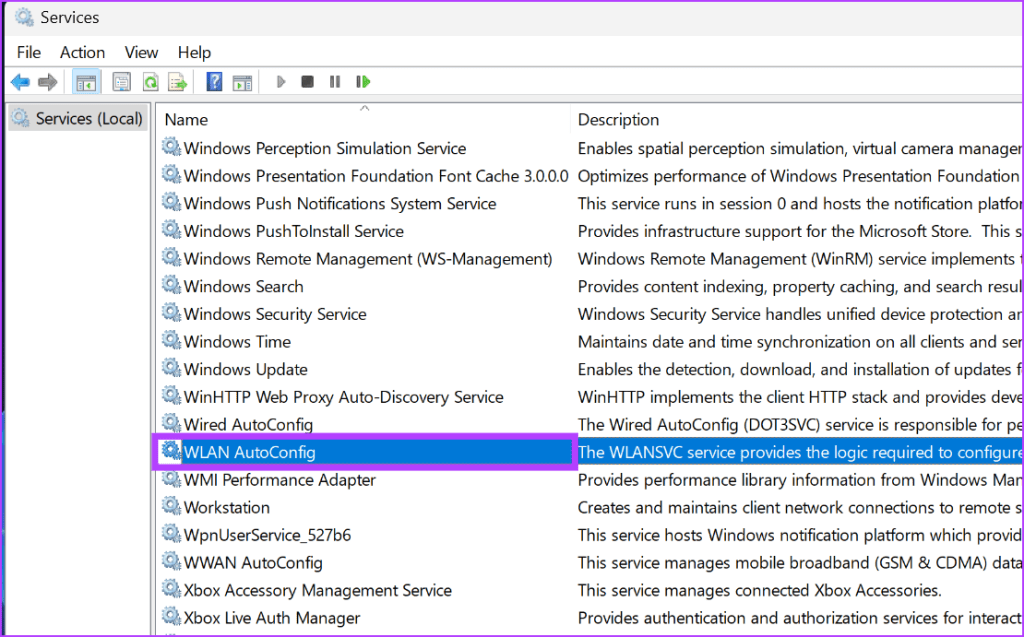Click gear icon beside WLAN AutoConfig
This screenshot has width=1024, height=637.
(x=171, y=451)
